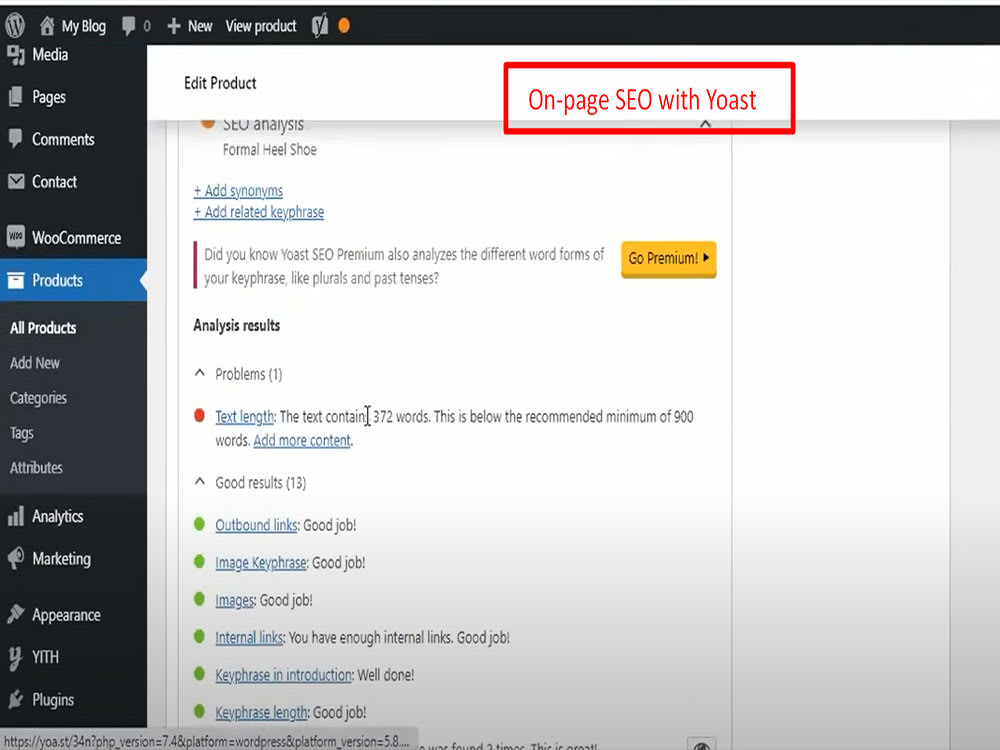Open the comments bubble in admin bar
Image resolution: width=1000 pixels, height=750 pixels.
coord(128,26)
